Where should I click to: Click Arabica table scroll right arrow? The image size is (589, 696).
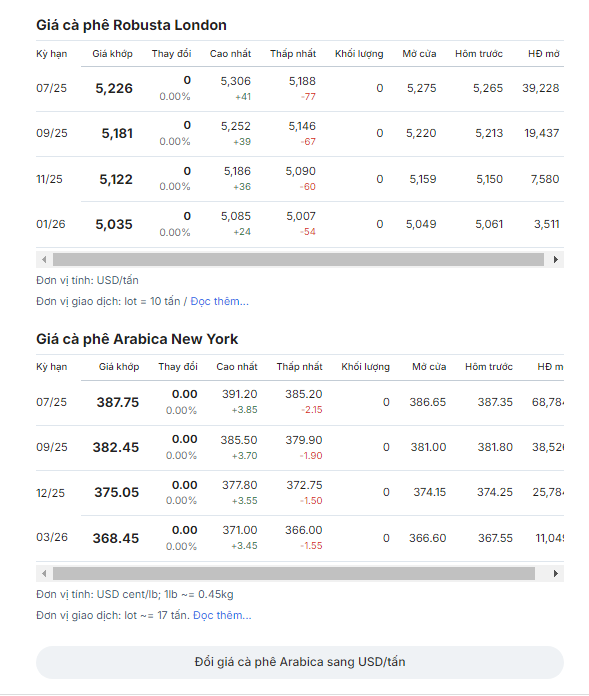tap(556, 573)
